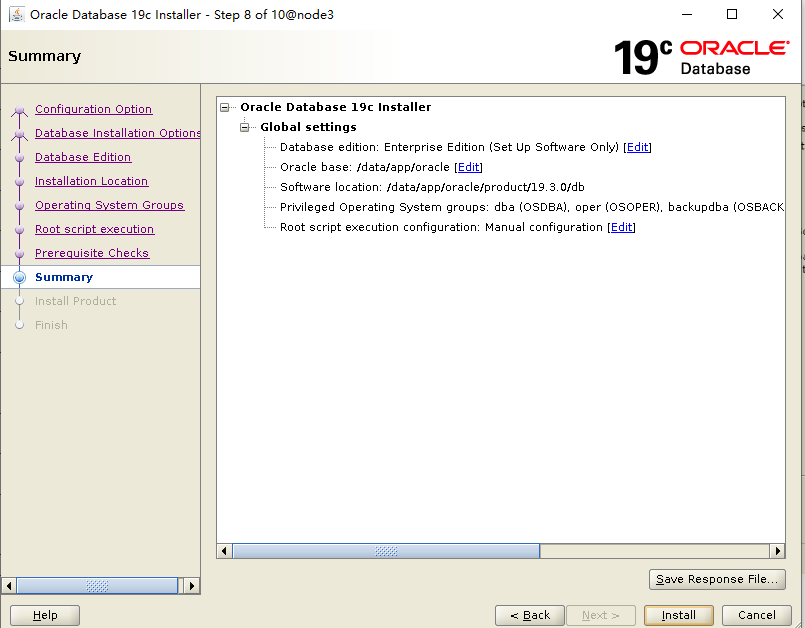This screenshot has height=628, width=805.
Task: Click summary pane scroll-right arrow
Action: point(777,551)
